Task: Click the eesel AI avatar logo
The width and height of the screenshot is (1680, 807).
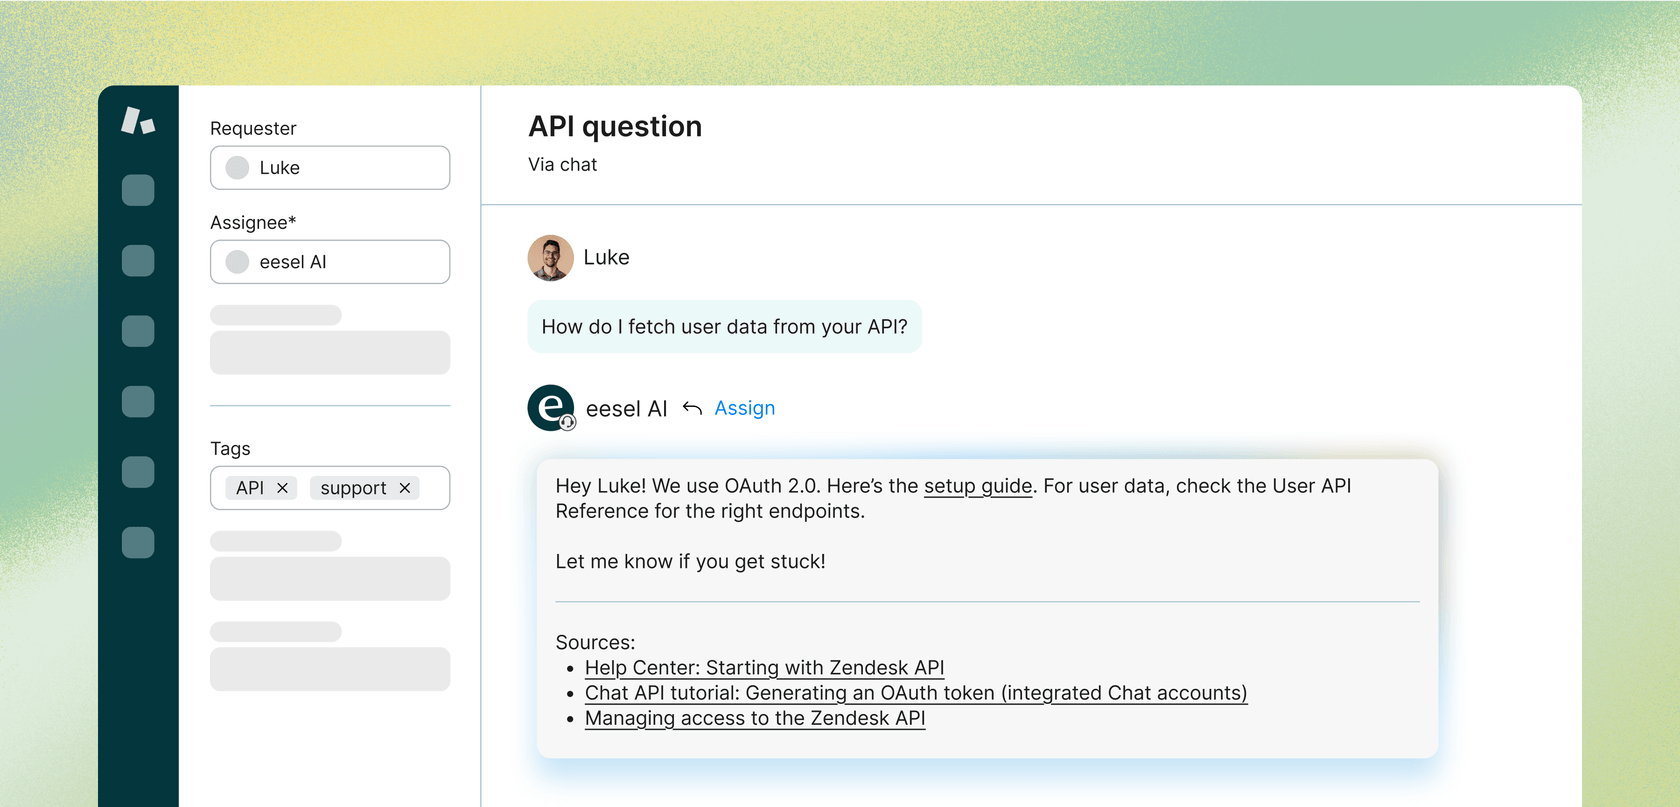Action: (551, 408)
